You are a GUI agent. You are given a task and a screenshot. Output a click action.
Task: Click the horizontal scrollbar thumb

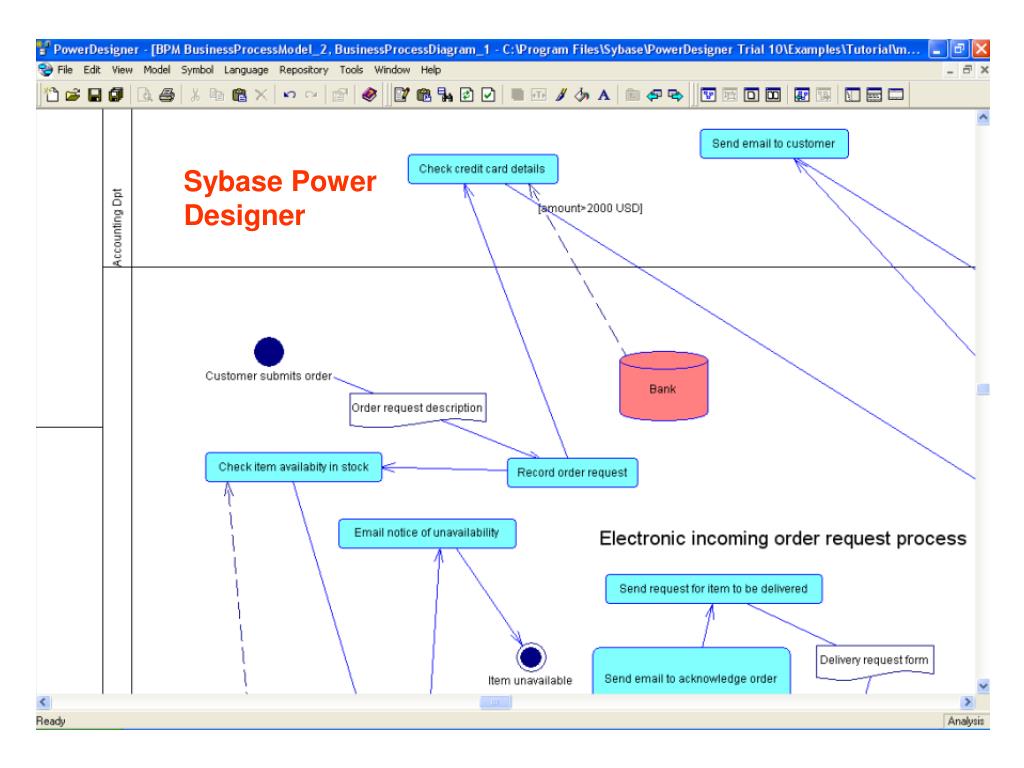[496, 702]
